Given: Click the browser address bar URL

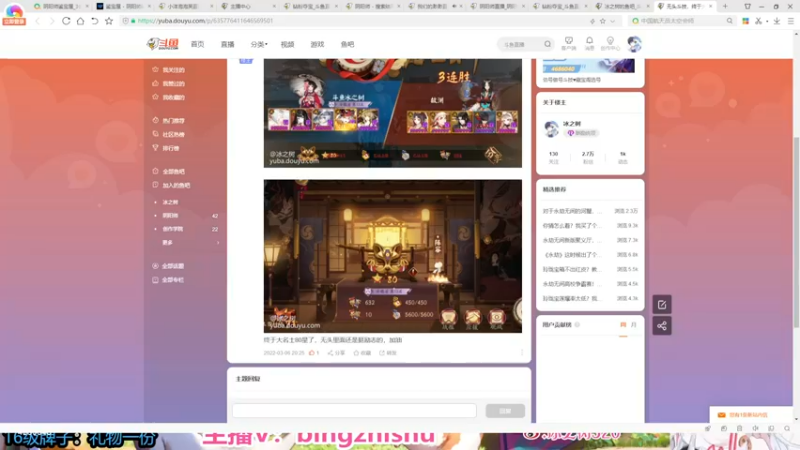Looking at the screenshot, I should pyautogui.click(x=205, y=21).
